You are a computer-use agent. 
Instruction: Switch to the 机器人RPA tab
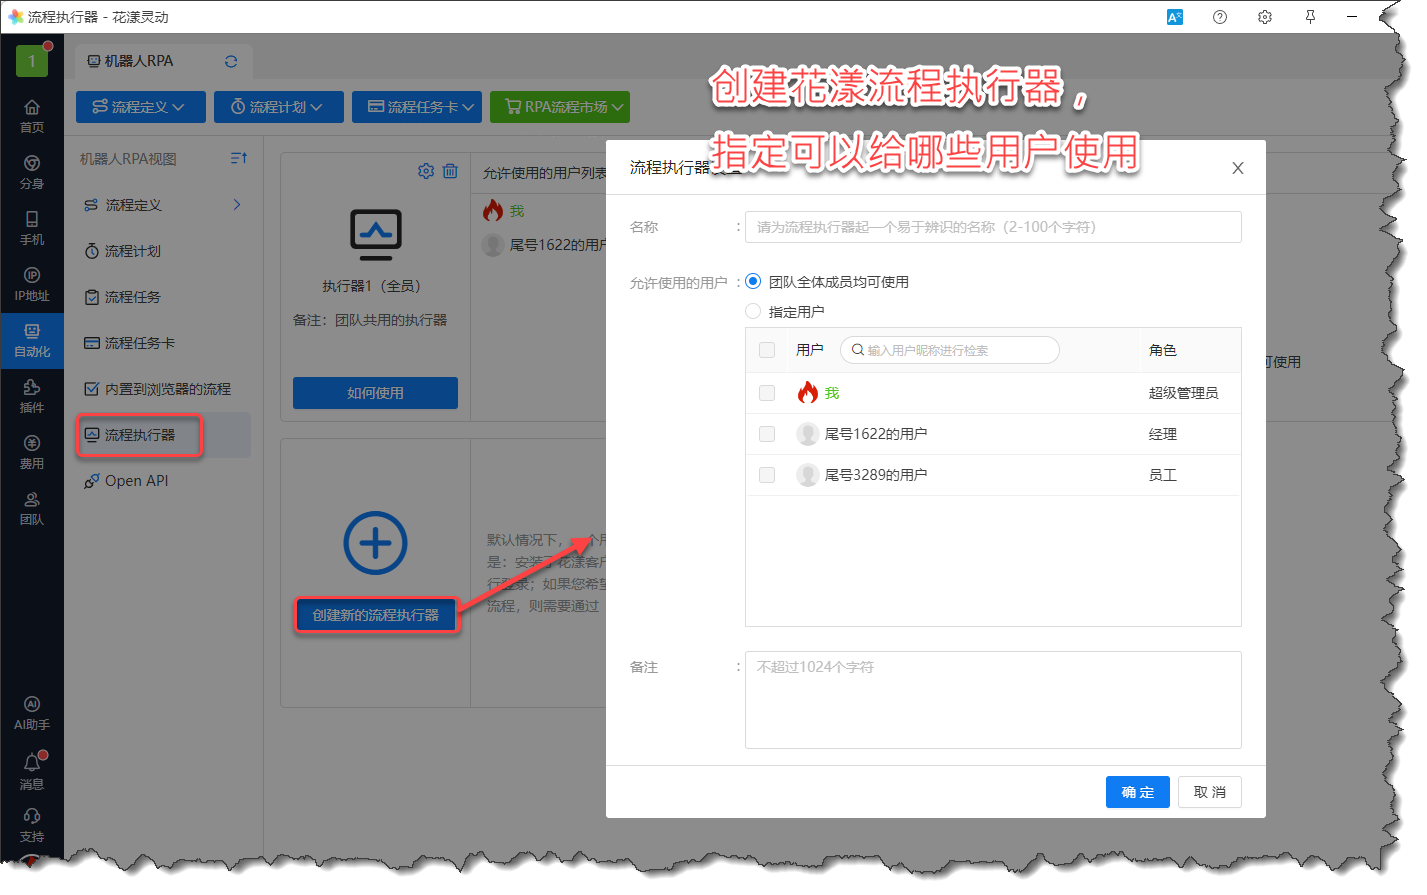pos(140,61)
